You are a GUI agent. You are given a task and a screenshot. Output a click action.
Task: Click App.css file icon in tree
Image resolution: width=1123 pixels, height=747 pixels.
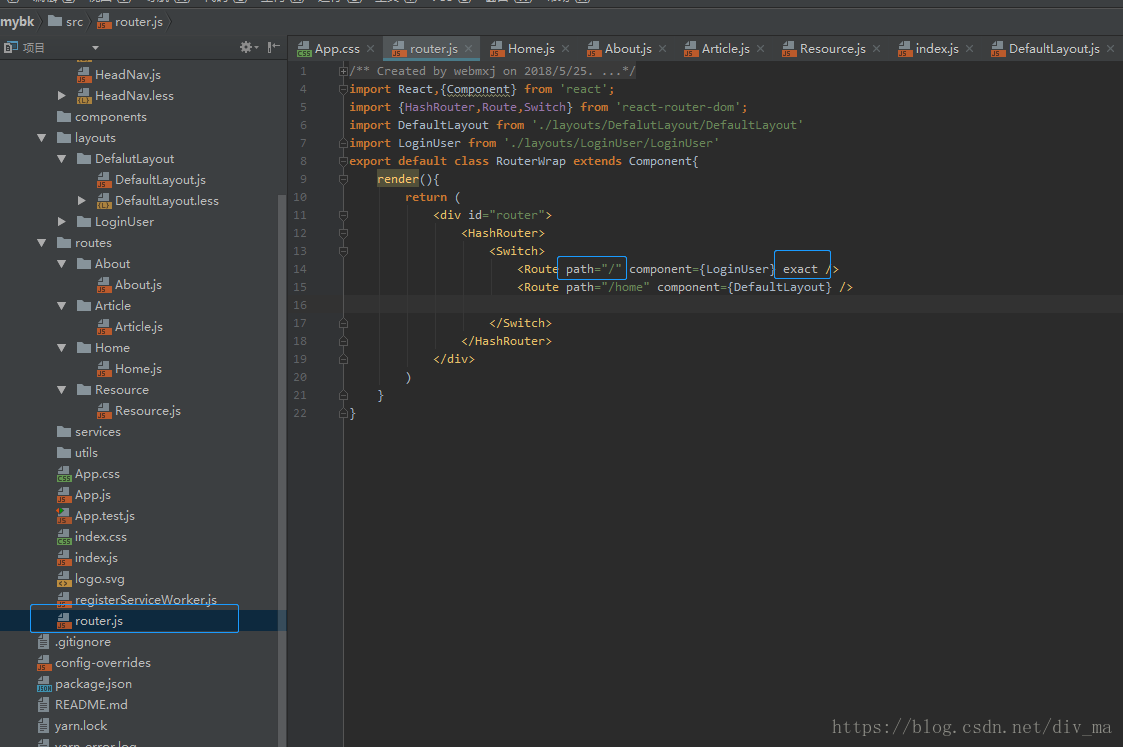[64, 474]
